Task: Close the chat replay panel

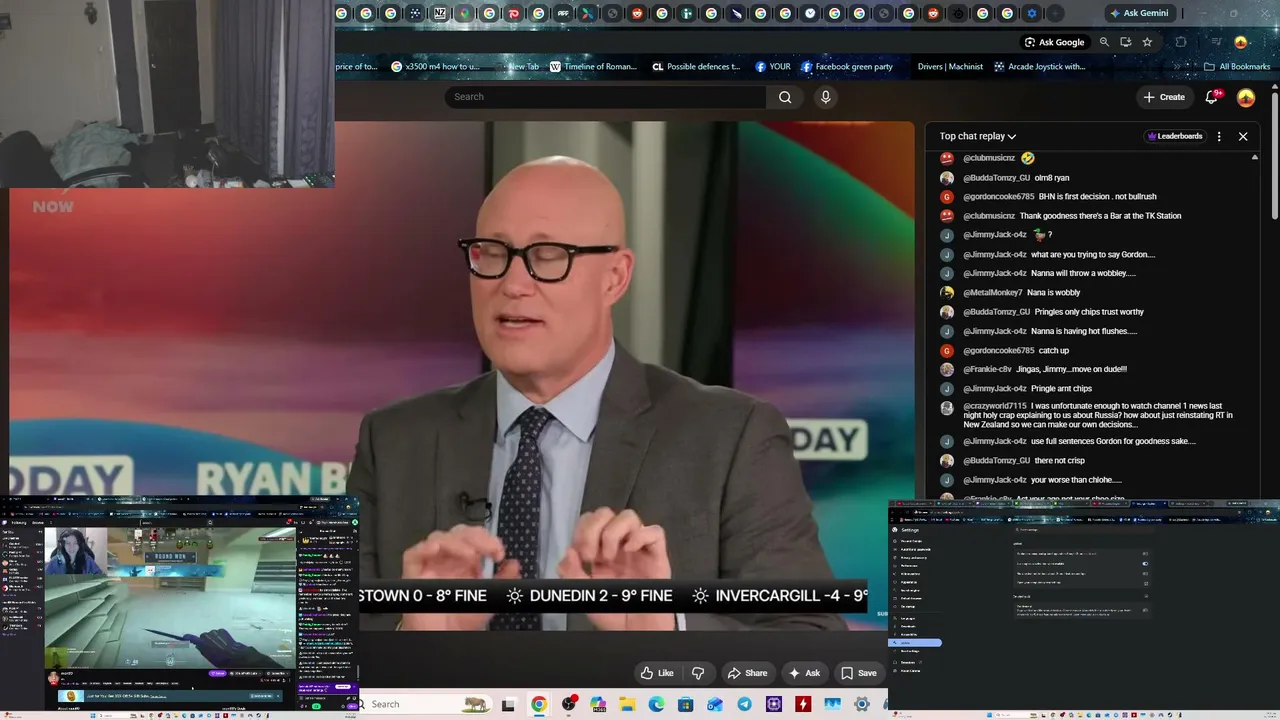Action: (x=1243, y=136)
